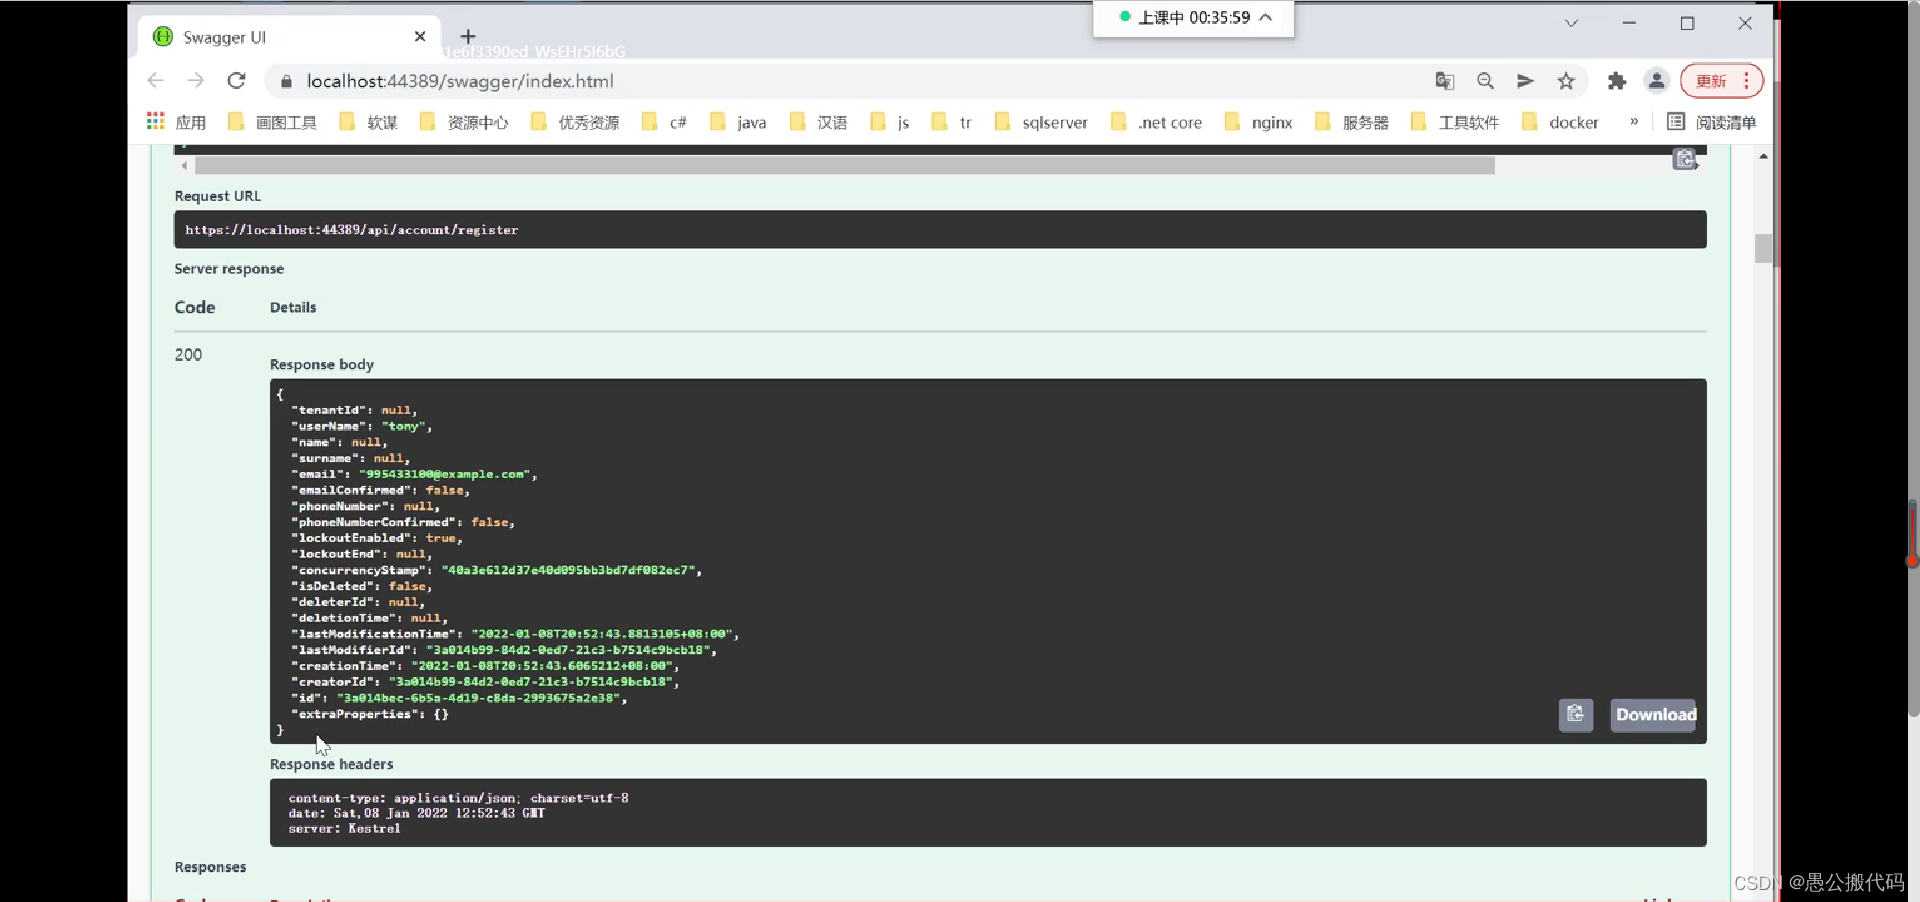Open the 汉语 bookmark folder
Image resolution: width=1920 pixels, height=902 pixels.
pyautogui.click(x=818, y=122)
